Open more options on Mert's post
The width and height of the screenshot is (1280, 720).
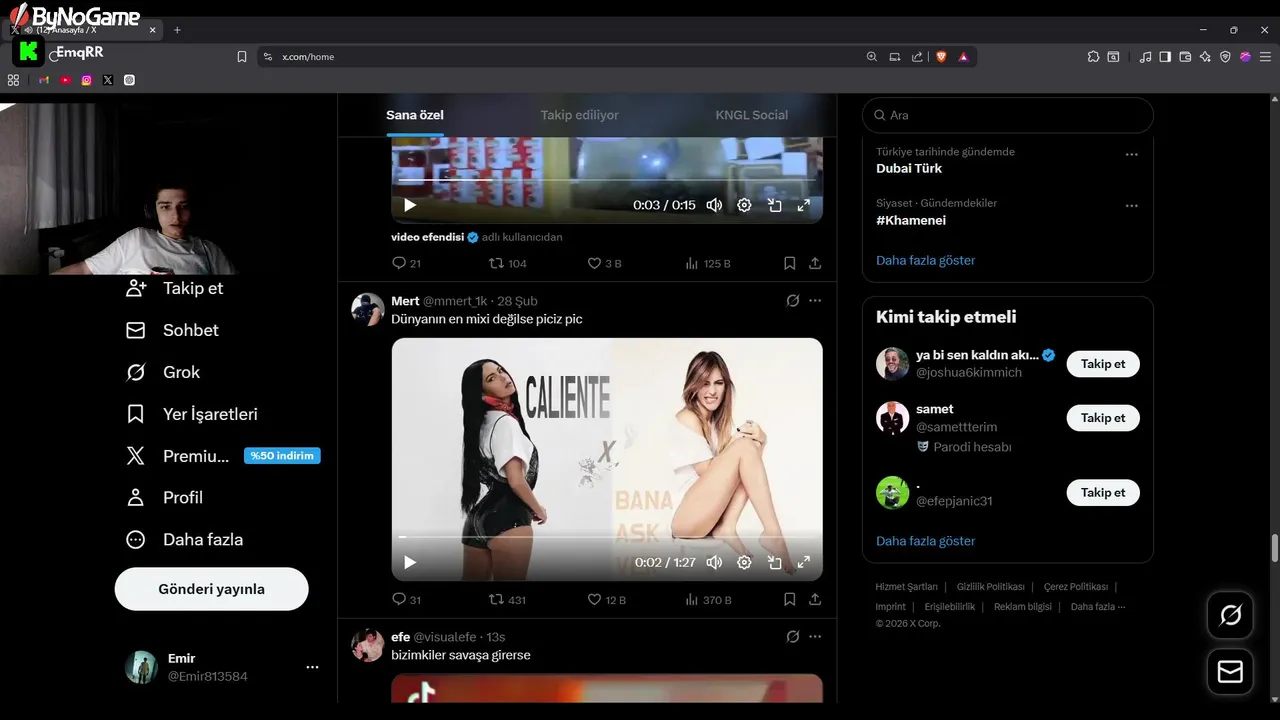(x=815, y=300)
